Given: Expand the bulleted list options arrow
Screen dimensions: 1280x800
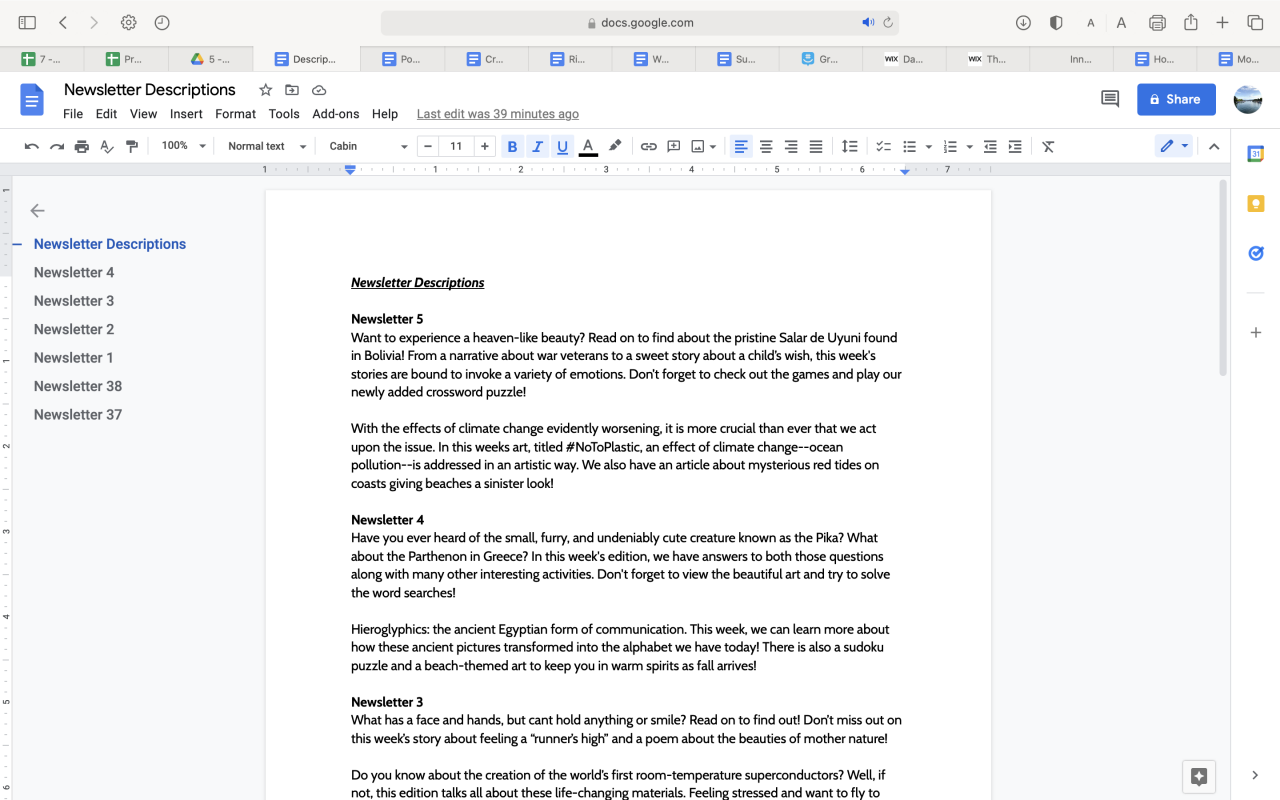Looking at the screenshot, I should (928, 146).
